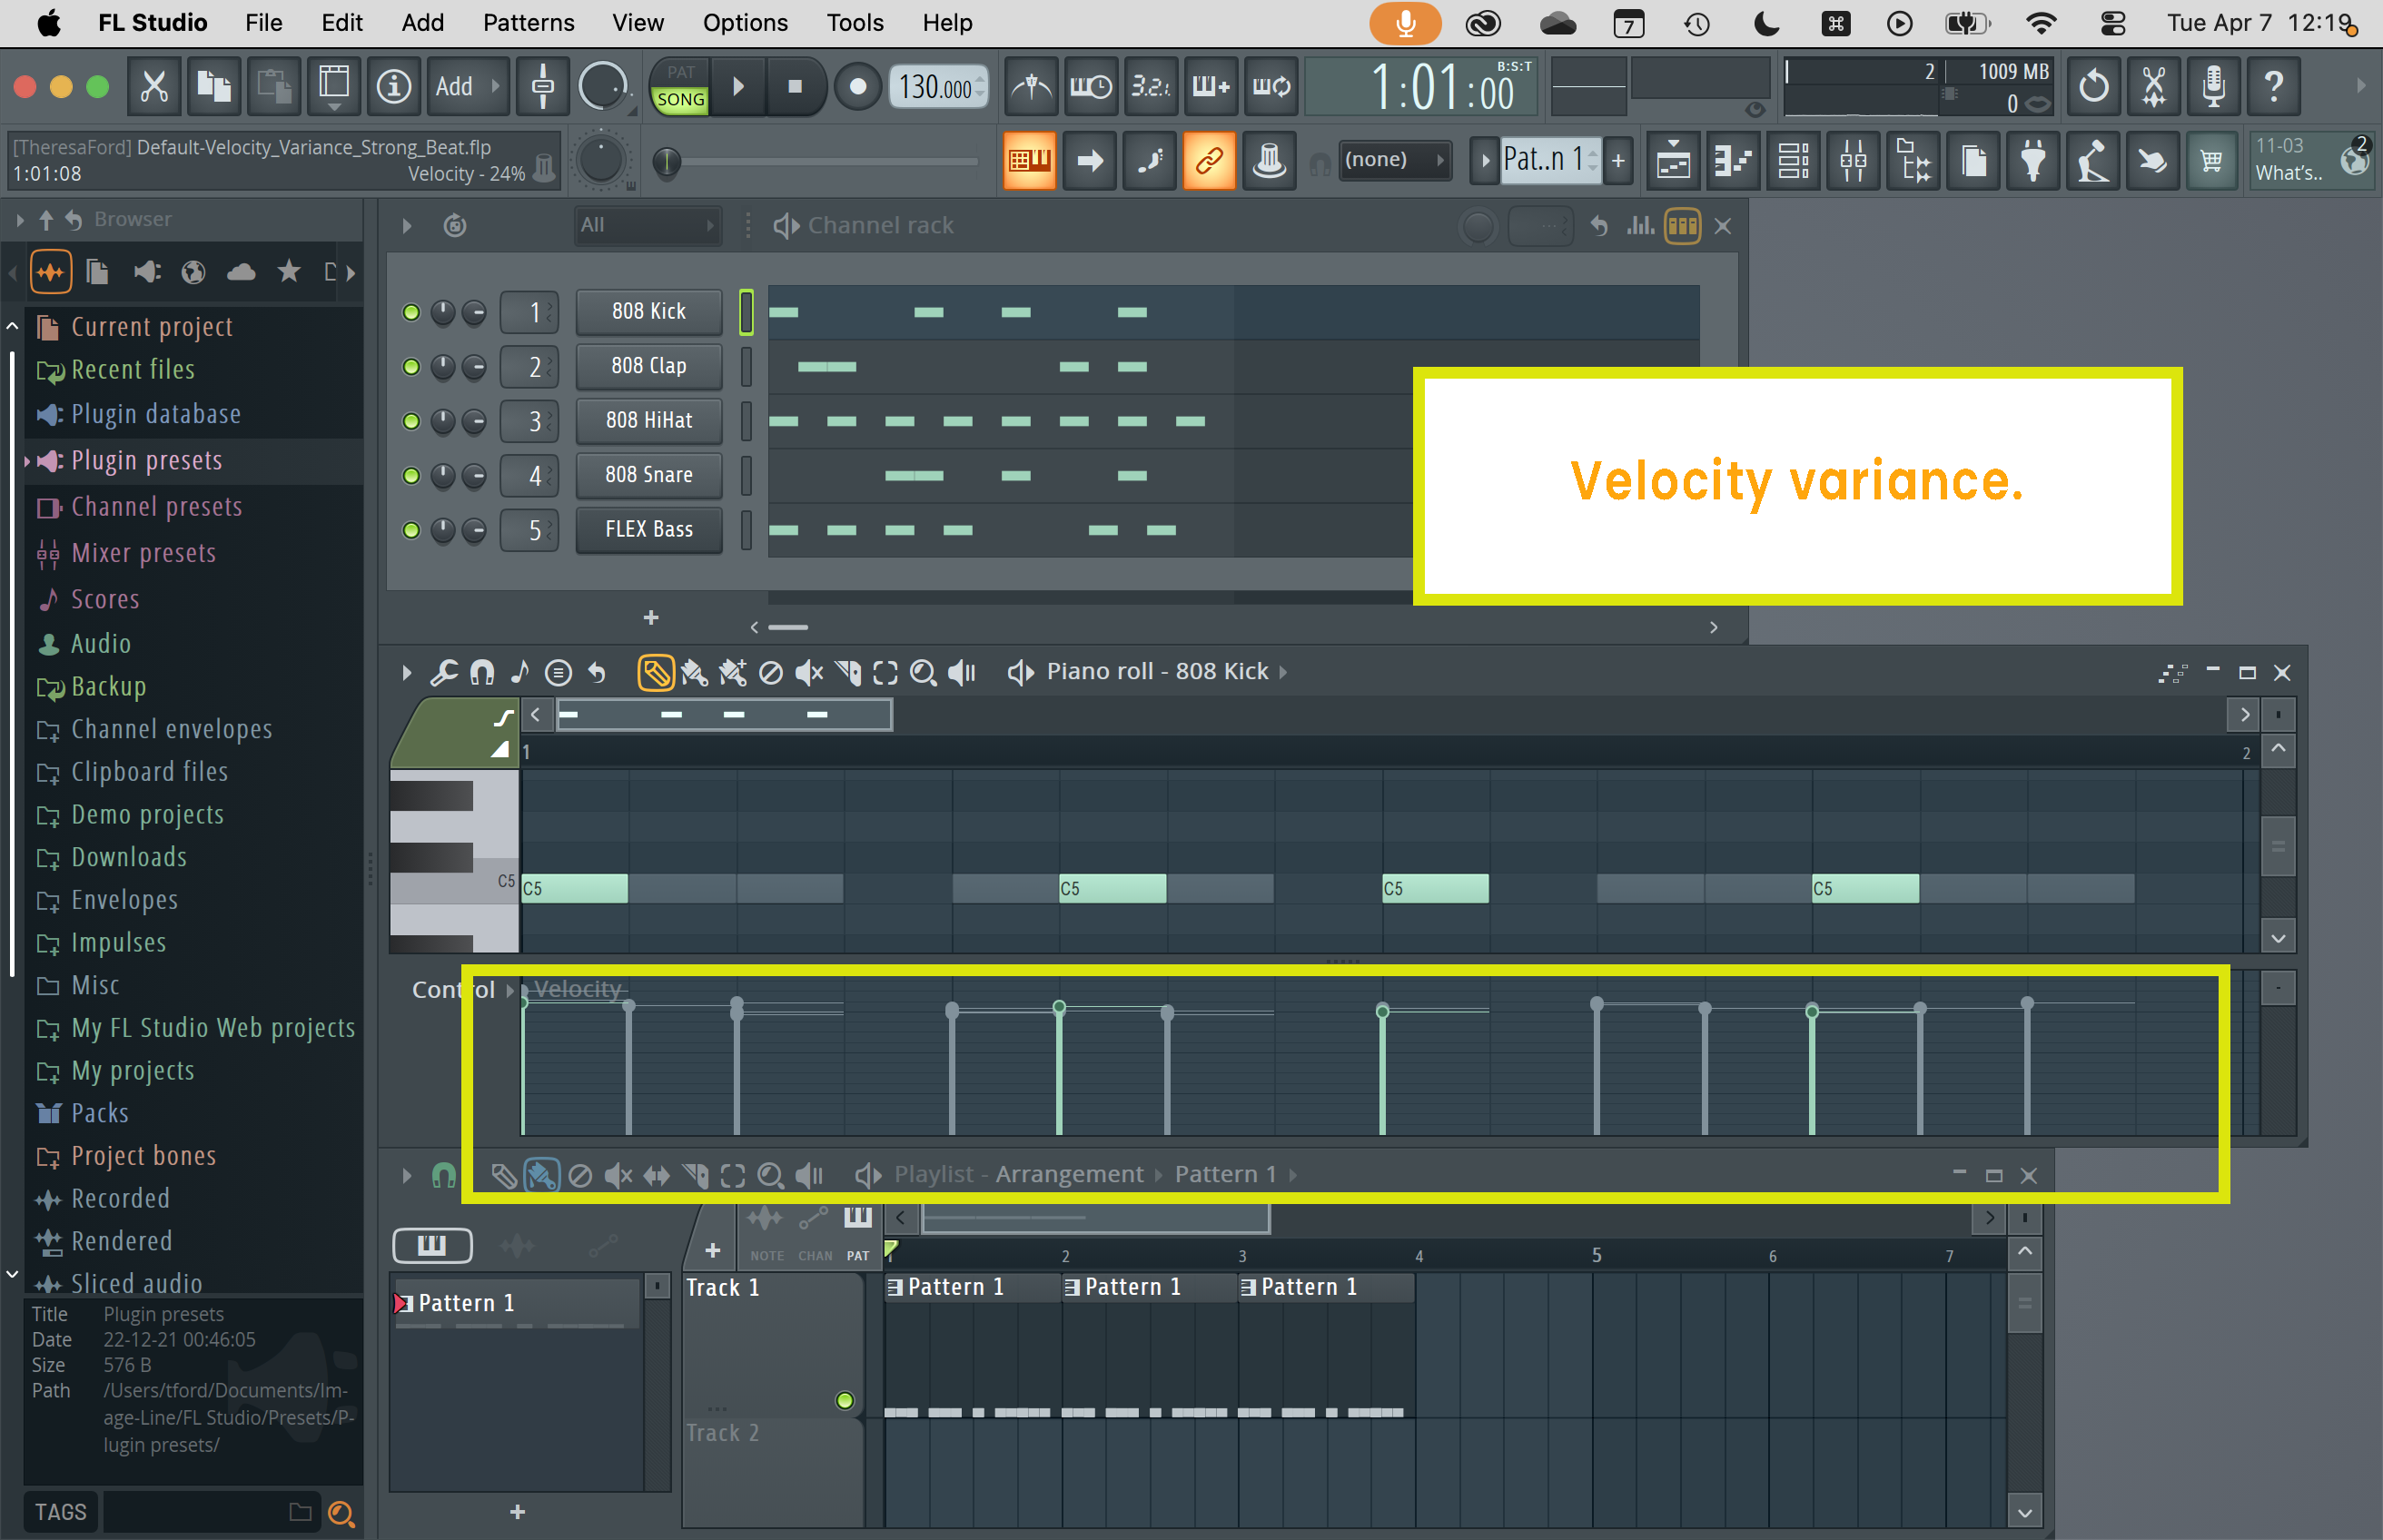The height and width of the screenshot is (1540, 2383).
Task: Open the Playlist view button
Action: (x=1674, y=160)
